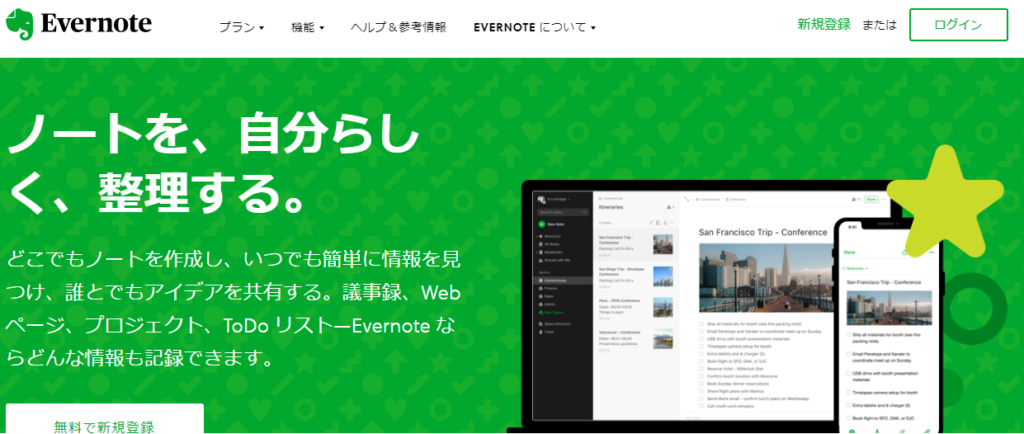This screenshot has width=1024, height=434.
Task: Click Itineraries heading in note list
Action: coord(613,207)
